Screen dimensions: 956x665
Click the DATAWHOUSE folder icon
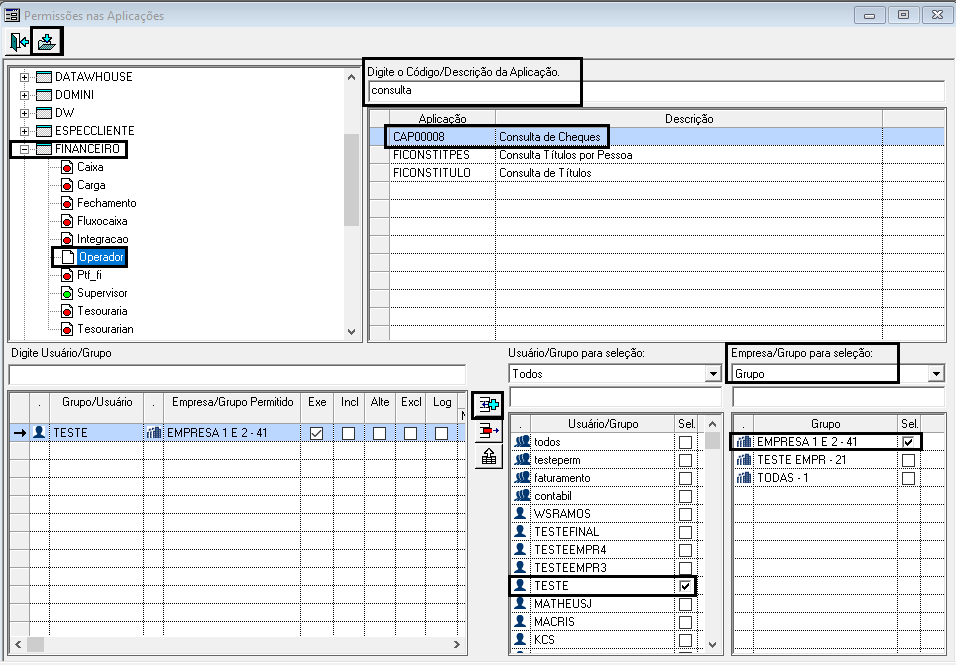44,77
